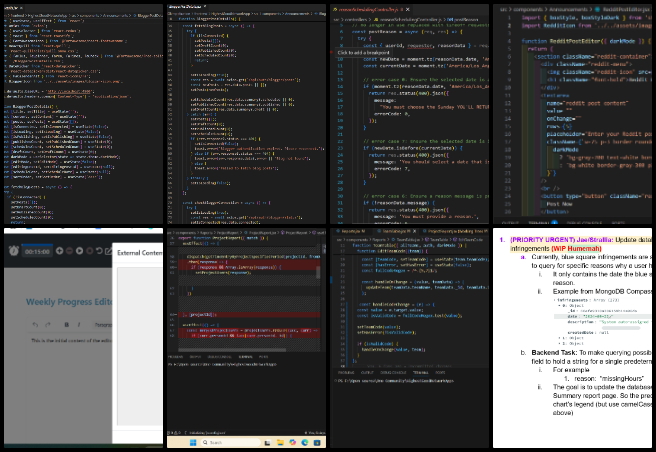Open the "components" breadcrumb in RedditPostEditor window
This screenshot has width=656, height=452.
pos(528,9)
